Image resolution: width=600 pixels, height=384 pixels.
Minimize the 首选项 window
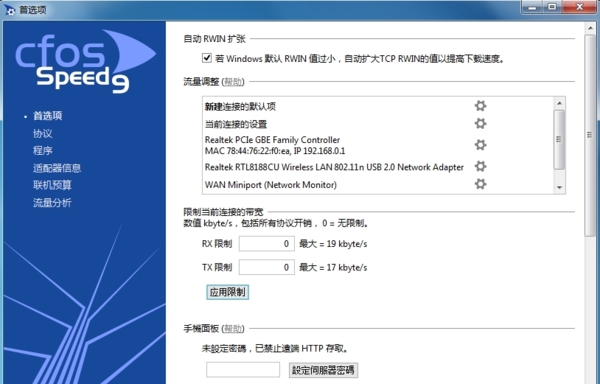pyautogui.click(x=532, y=7)
